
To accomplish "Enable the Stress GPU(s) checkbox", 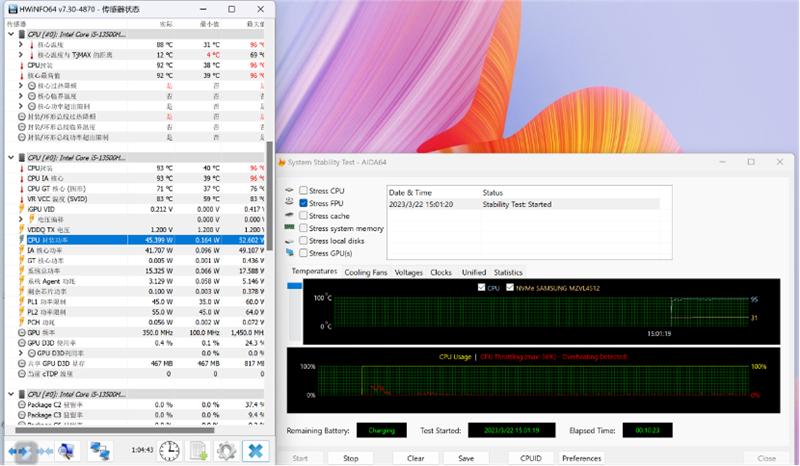I will click(x=303, y=254).
